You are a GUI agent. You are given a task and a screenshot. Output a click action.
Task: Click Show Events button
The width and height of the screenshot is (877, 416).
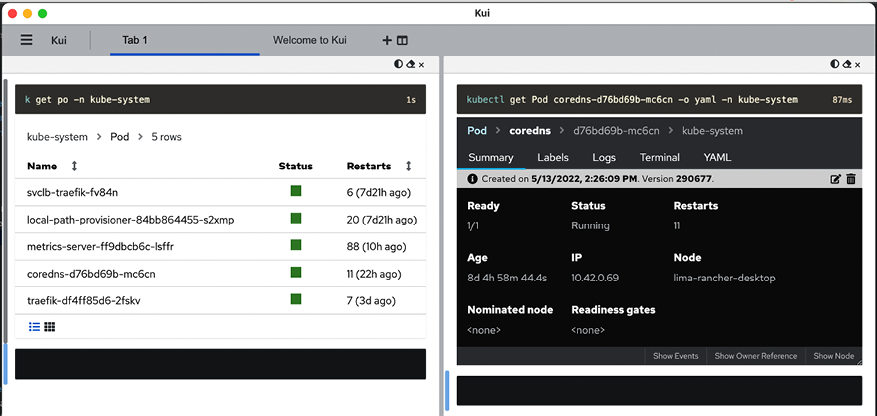(676, 356)
